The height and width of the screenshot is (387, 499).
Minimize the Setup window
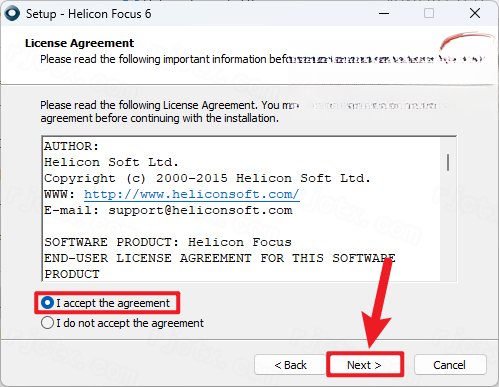pyautogui.click(x=384, y=14)
